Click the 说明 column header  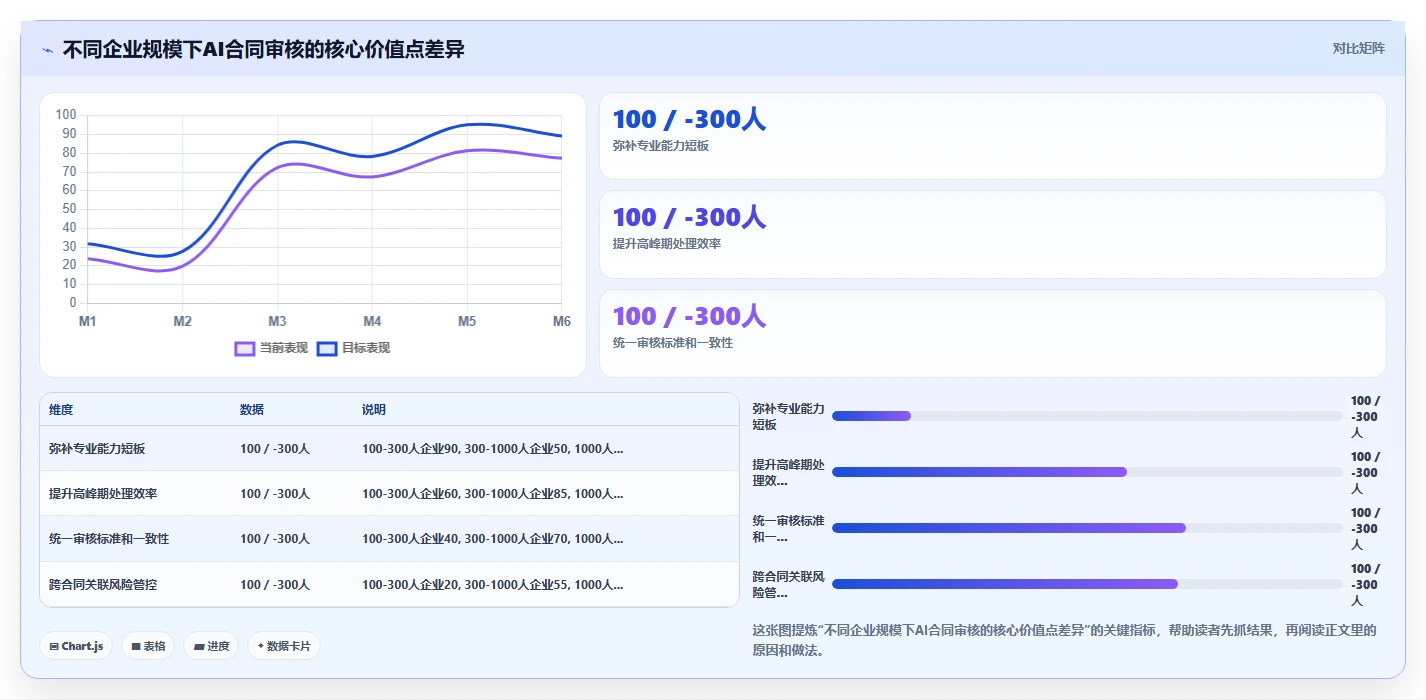coord(374,410)
